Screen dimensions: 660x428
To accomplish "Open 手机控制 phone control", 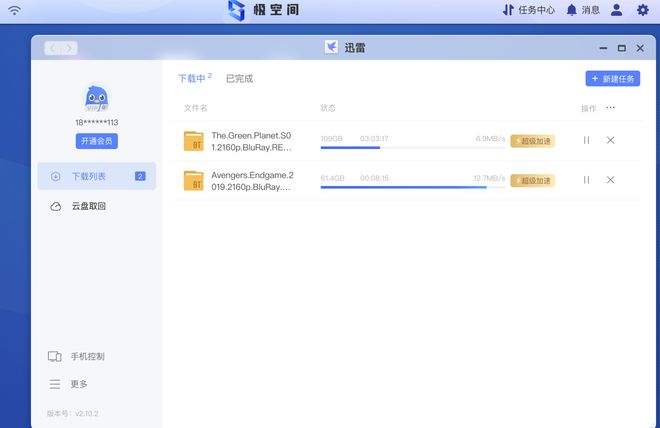I will 87,356.
